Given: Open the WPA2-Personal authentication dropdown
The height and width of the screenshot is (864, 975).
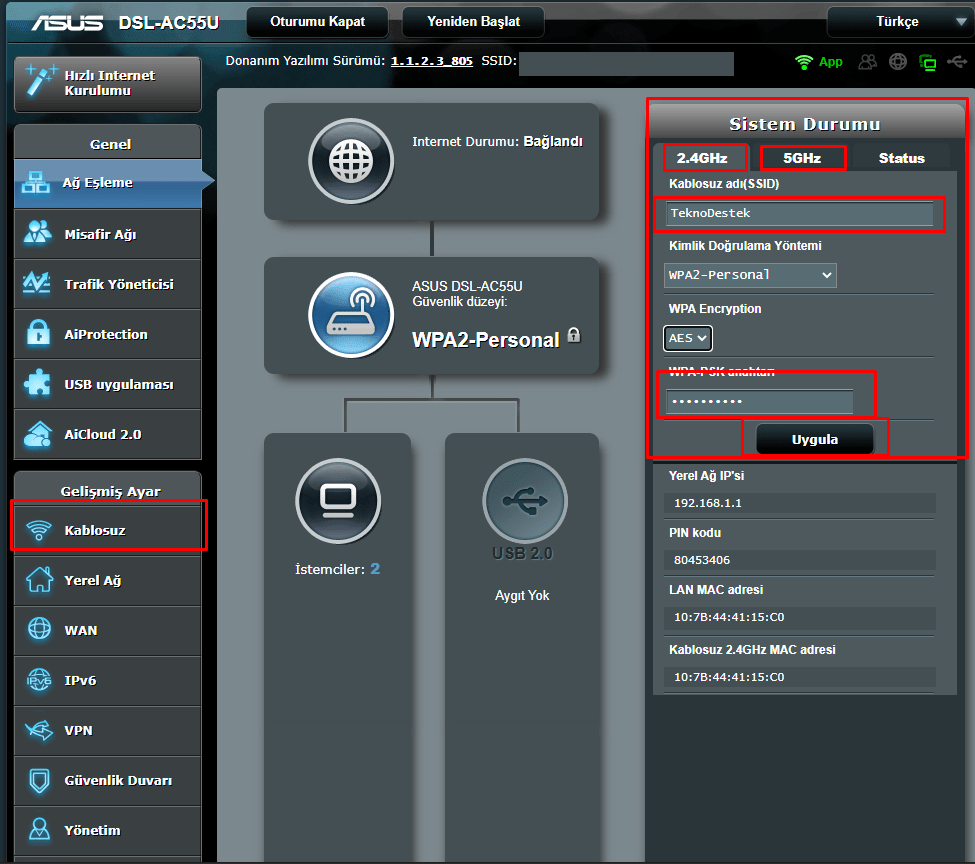Looking at the screenshot, I should pos(750,275).
